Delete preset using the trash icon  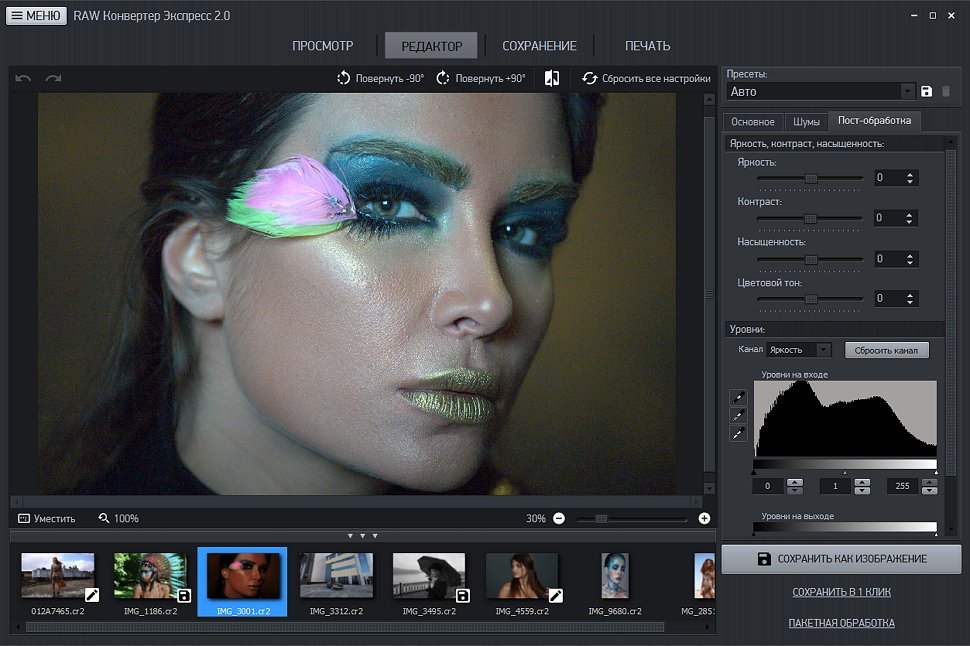pos(946,92)
